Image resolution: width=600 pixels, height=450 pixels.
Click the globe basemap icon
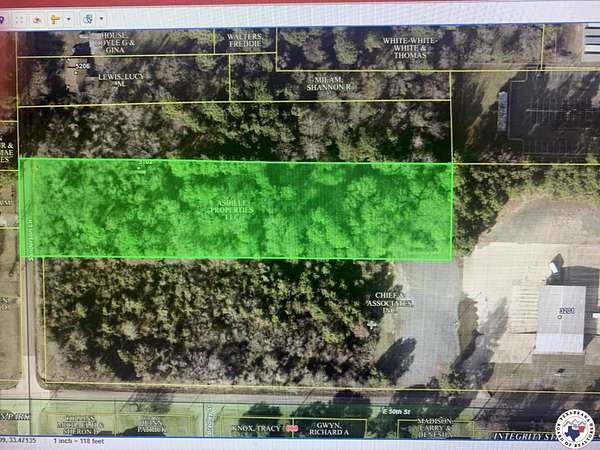click(x=88, y=18)
